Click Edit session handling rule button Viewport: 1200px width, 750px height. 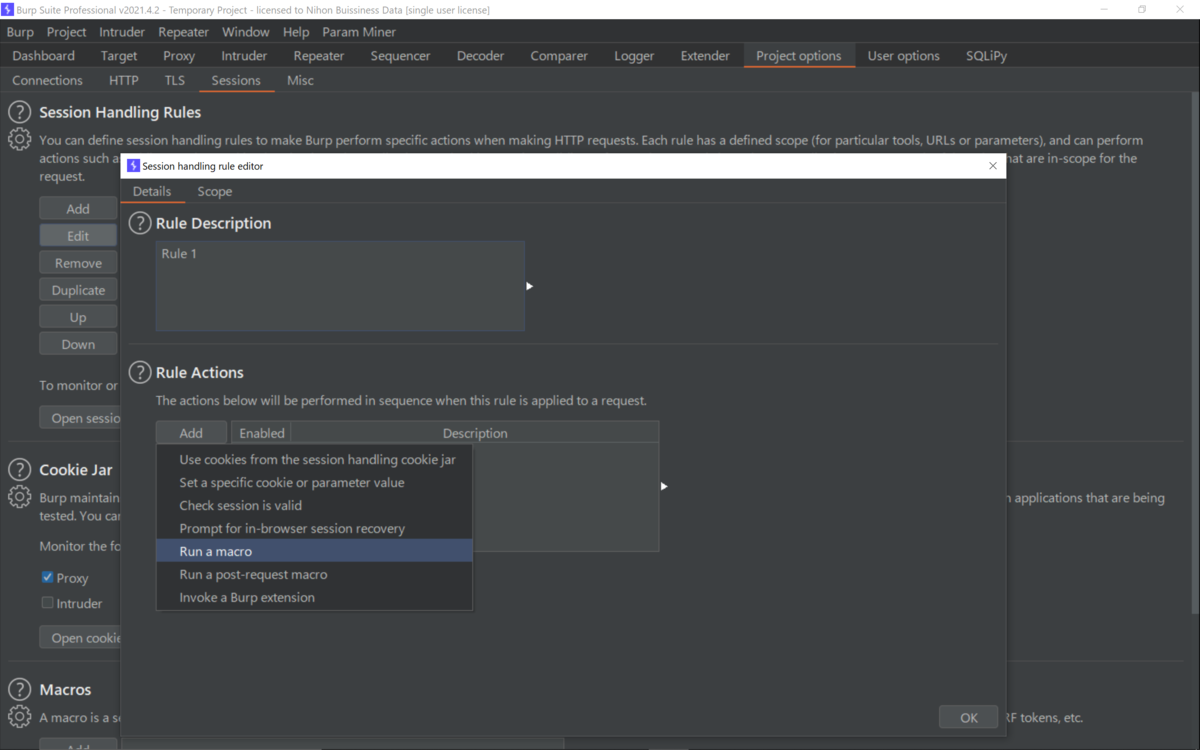78,236
